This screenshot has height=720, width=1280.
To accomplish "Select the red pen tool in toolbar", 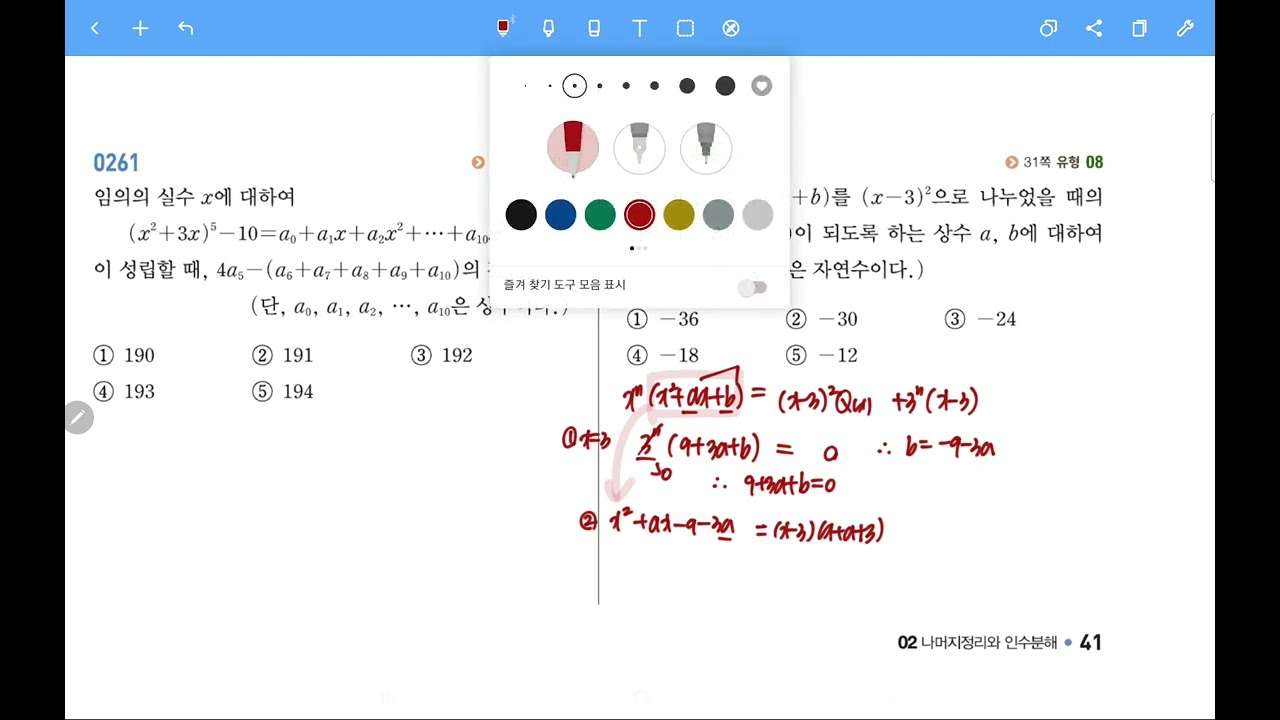I will pos(503,28).
